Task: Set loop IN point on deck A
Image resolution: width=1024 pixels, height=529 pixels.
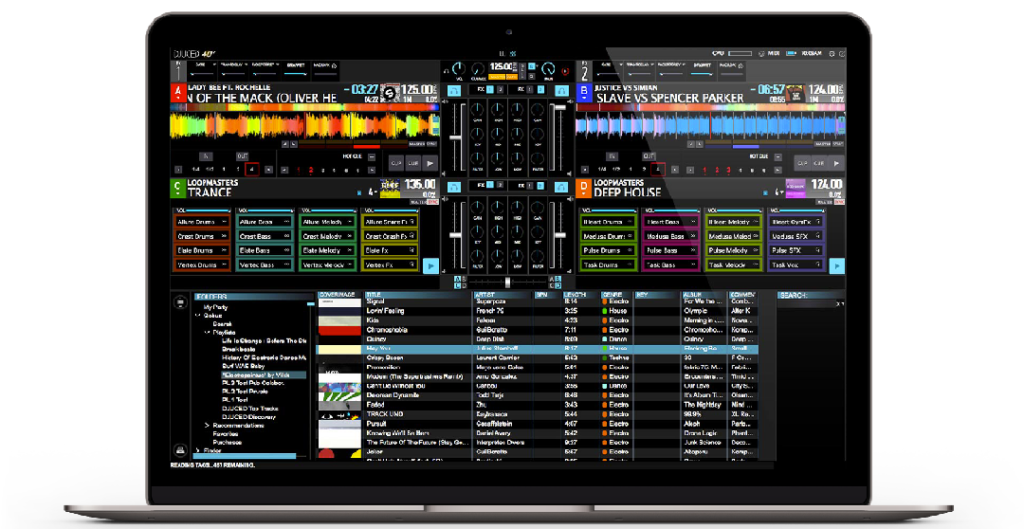Action: tap(205, 157)
